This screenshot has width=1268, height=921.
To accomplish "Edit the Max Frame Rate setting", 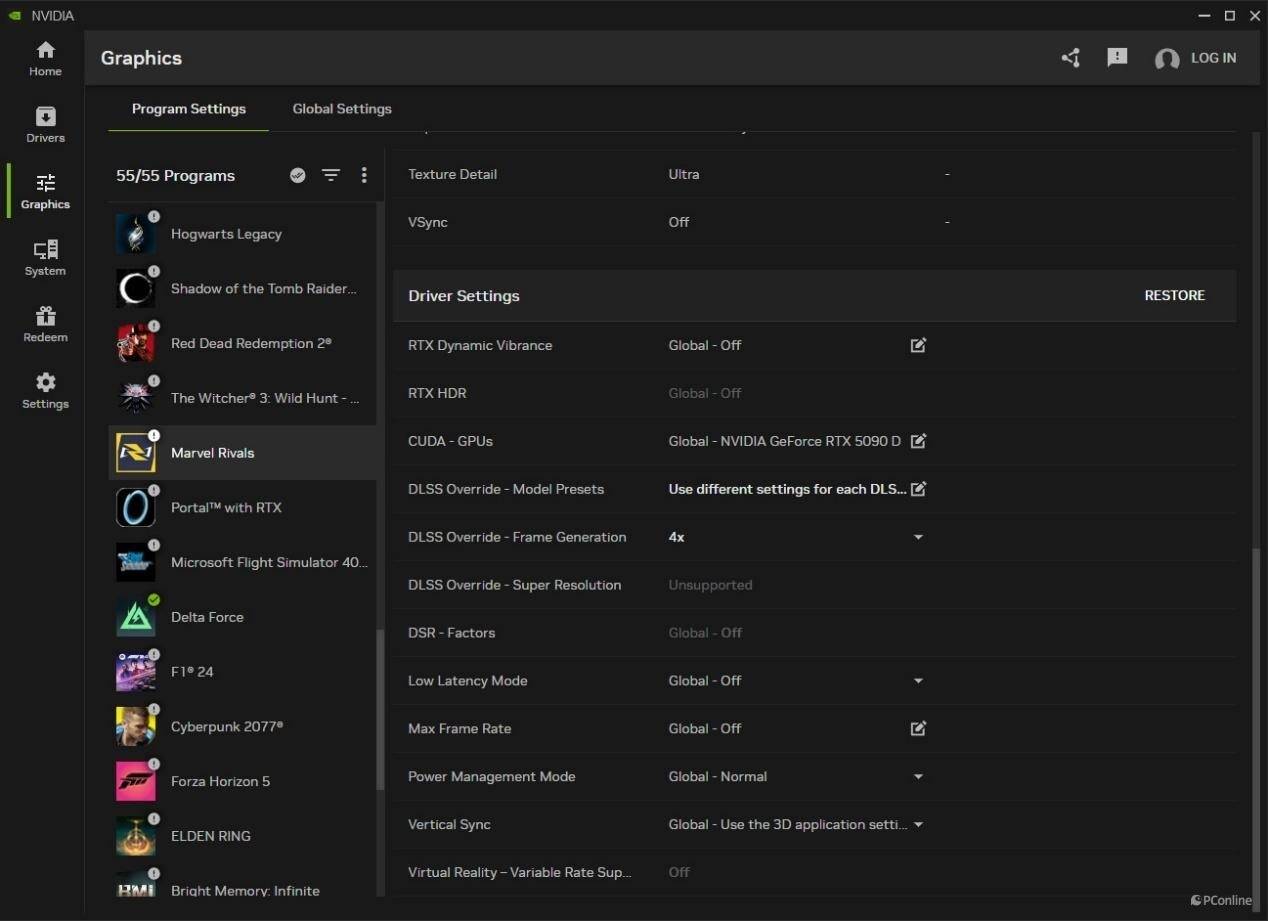I will click(x=918, y=729).
